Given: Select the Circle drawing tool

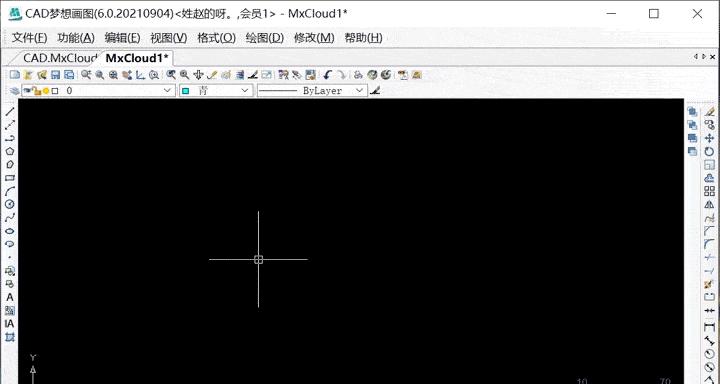Looking at the screenshot, I should pos(10,204).
